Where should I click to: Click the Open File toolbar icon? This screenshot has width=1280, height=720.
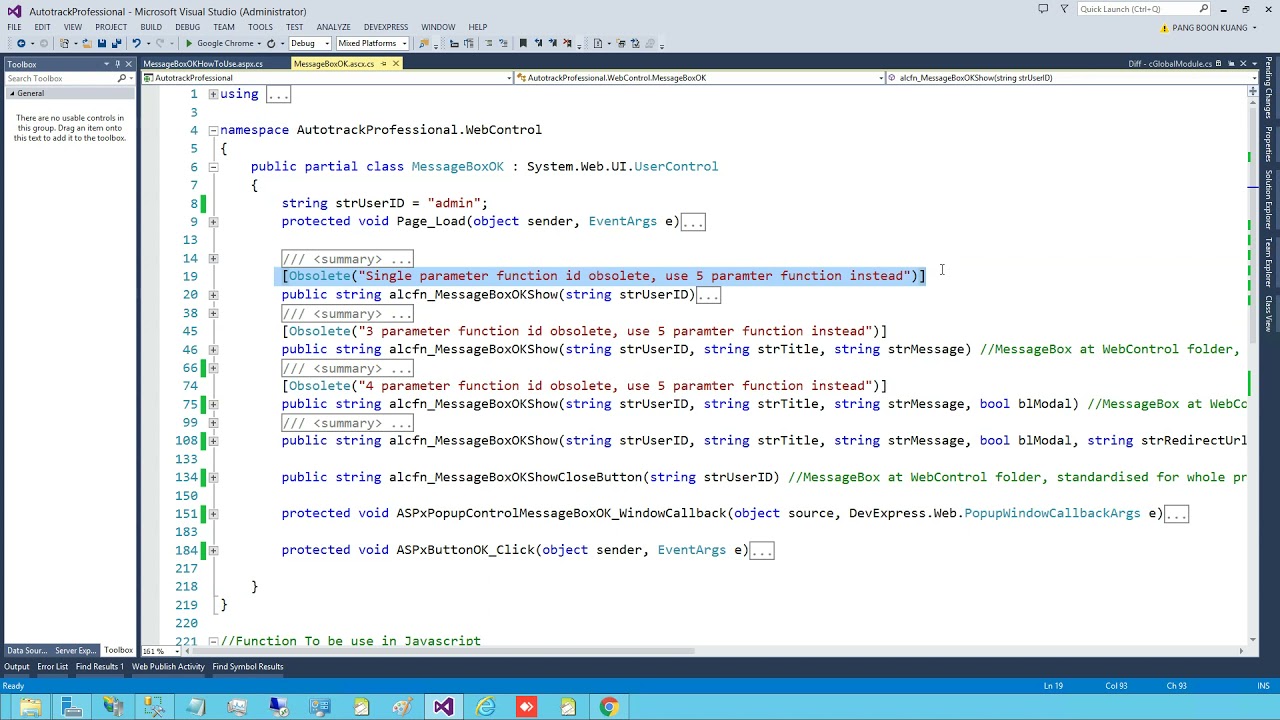coord(87,43)
